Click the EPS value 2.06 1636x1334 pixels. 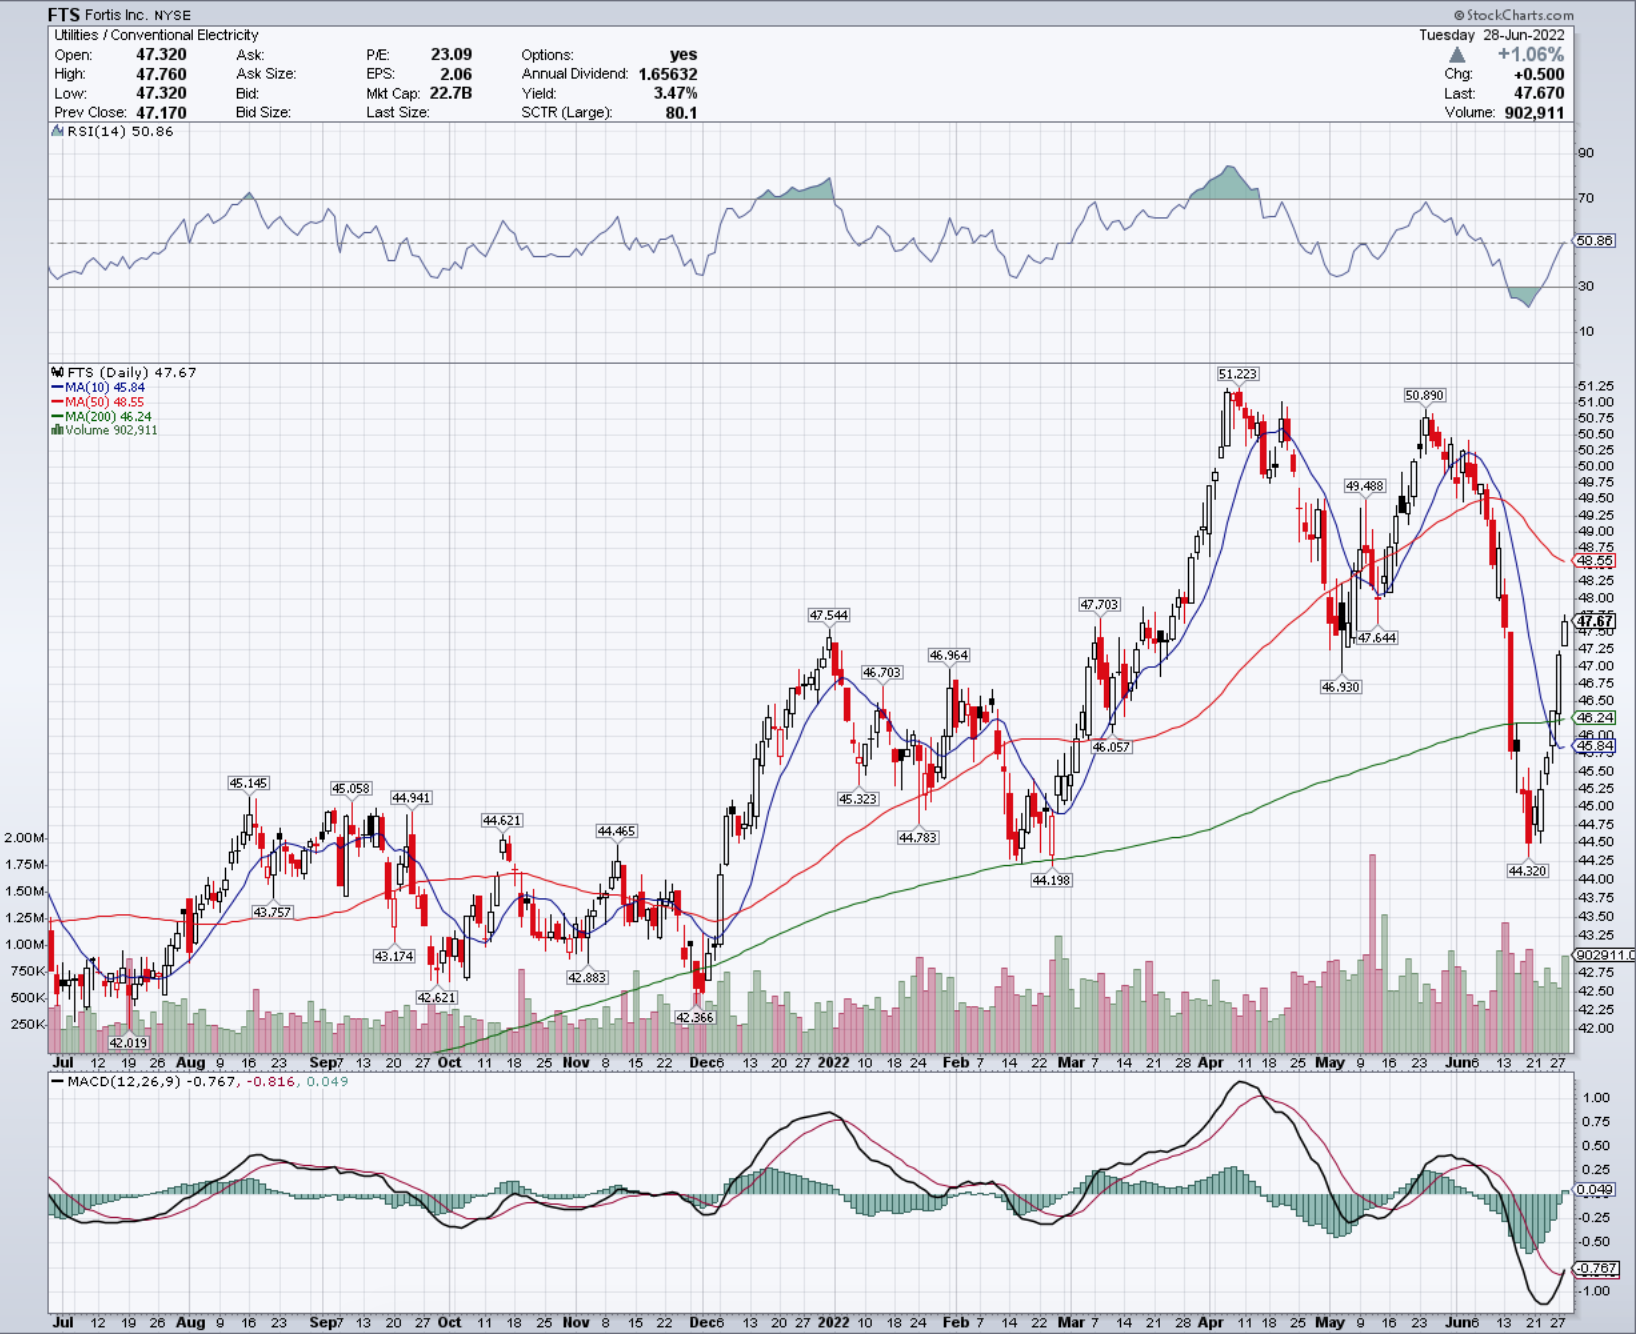pyautogui.click(x=456, y=74)
